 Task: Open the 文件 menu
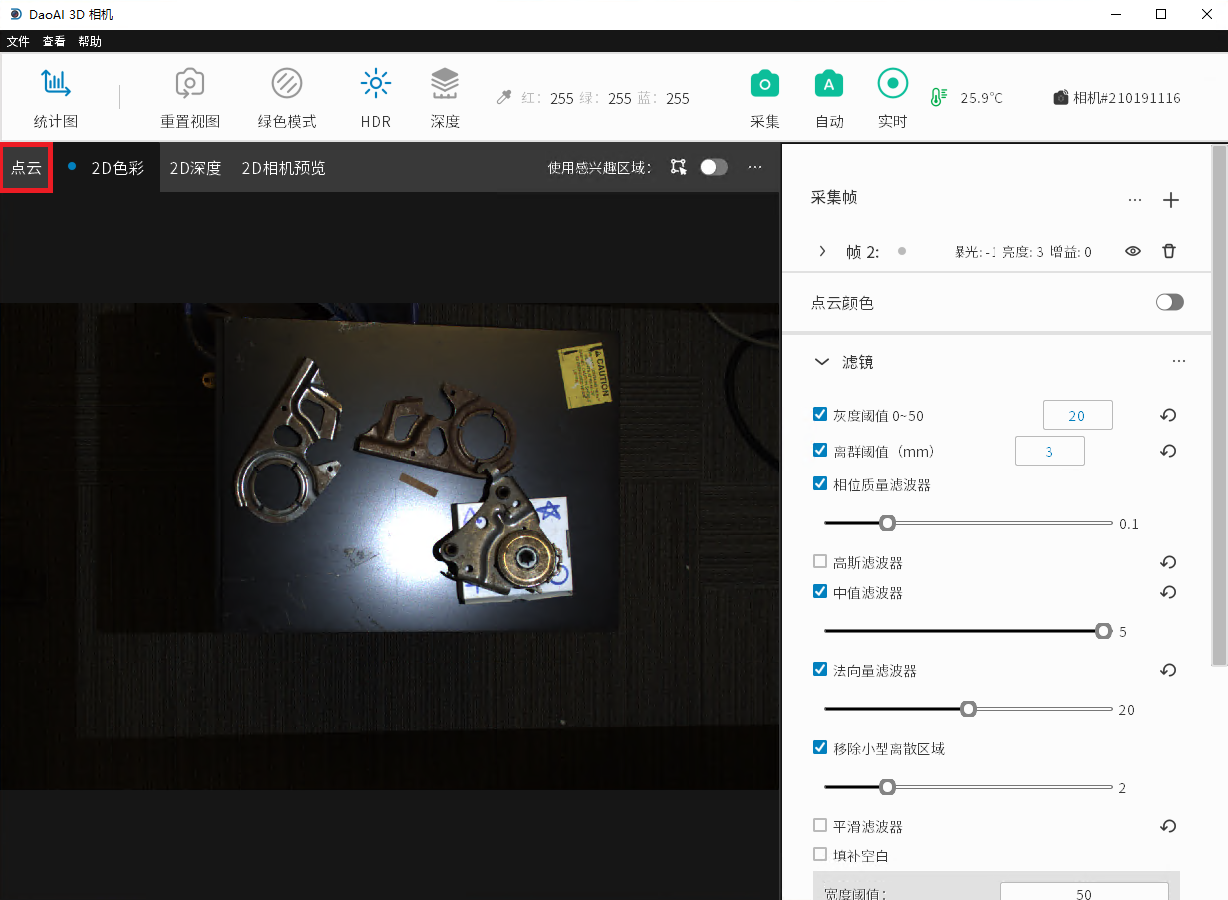click(18, 41)
